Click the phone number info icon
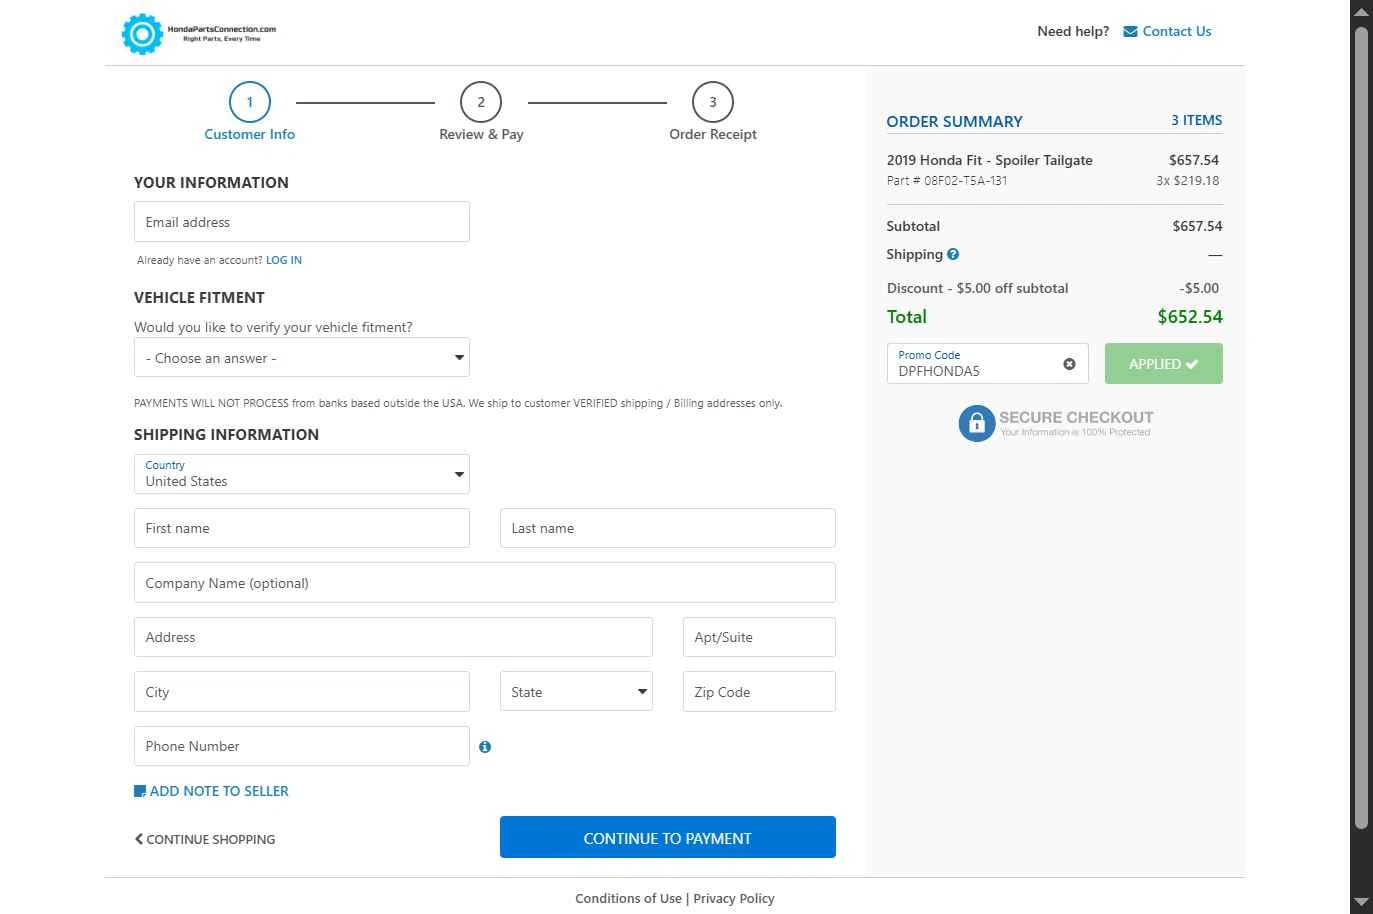The height and width of the screenshot is (914, 1373). click(x=485, y=747)
